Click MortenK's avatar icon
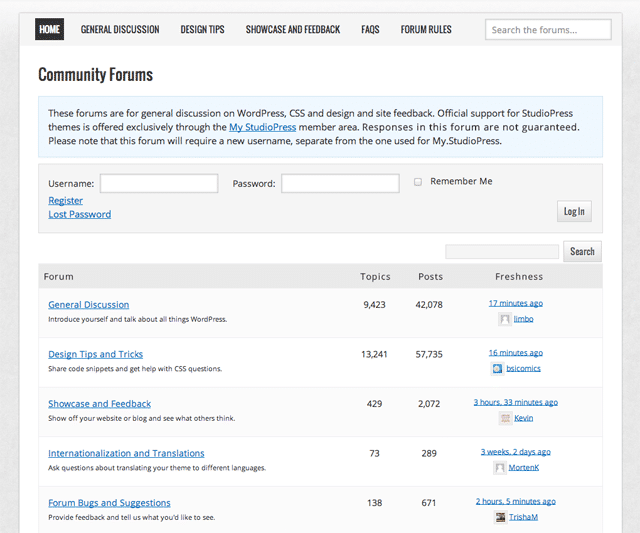The image size is (640, 533). point(499,467)
